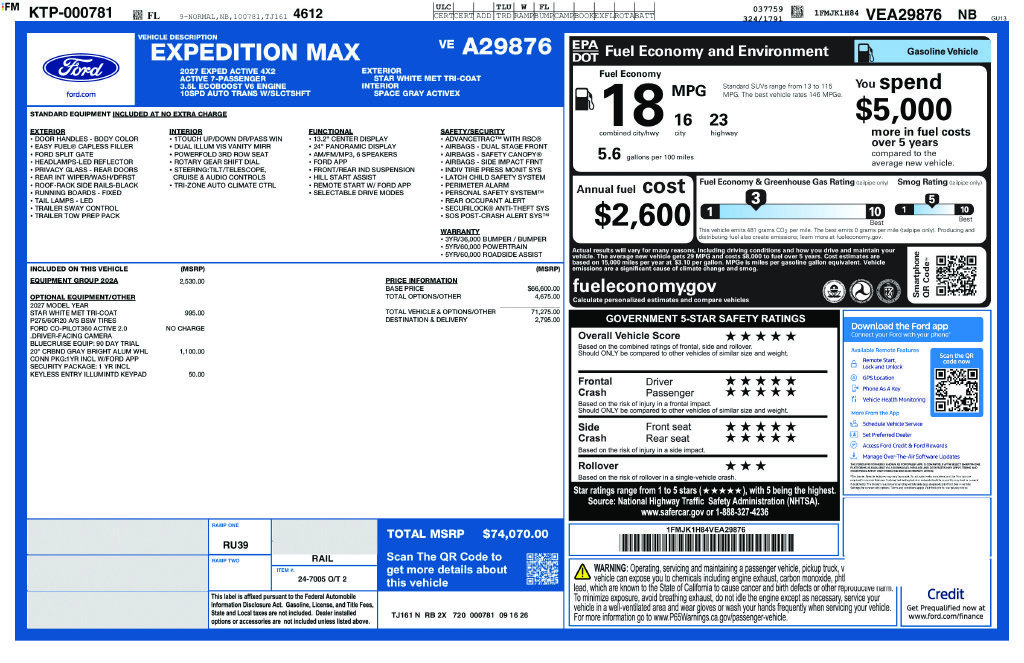Viewport: 1024px width, 663px height.
Task: Click the $5,000 fuel cost figure
Action: [x=903, y=109]
